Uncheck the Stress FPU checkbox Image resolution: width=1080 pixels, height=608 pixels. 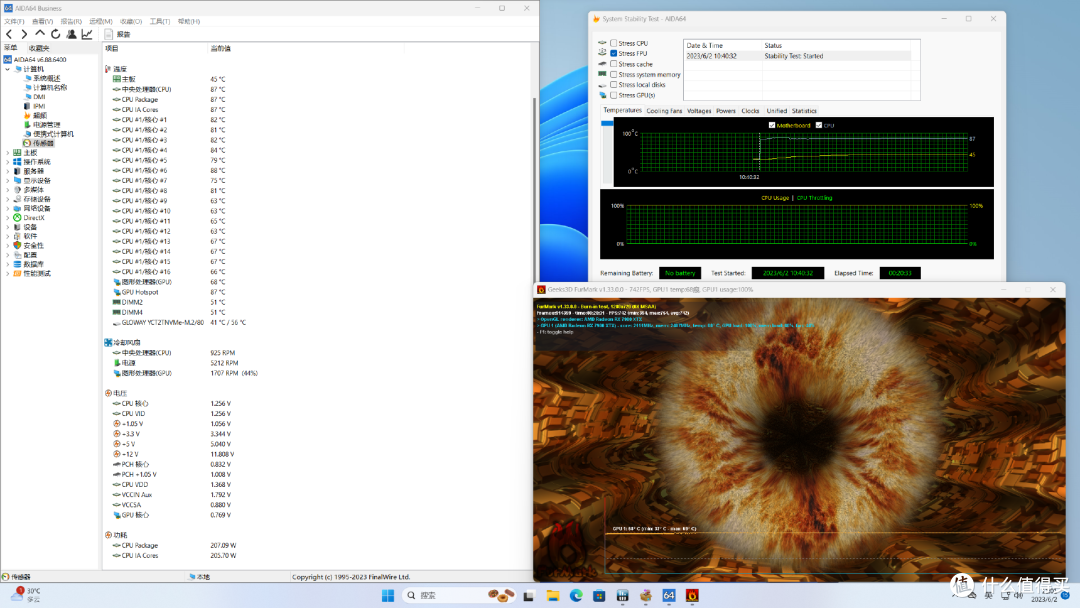tap(614, 53)
